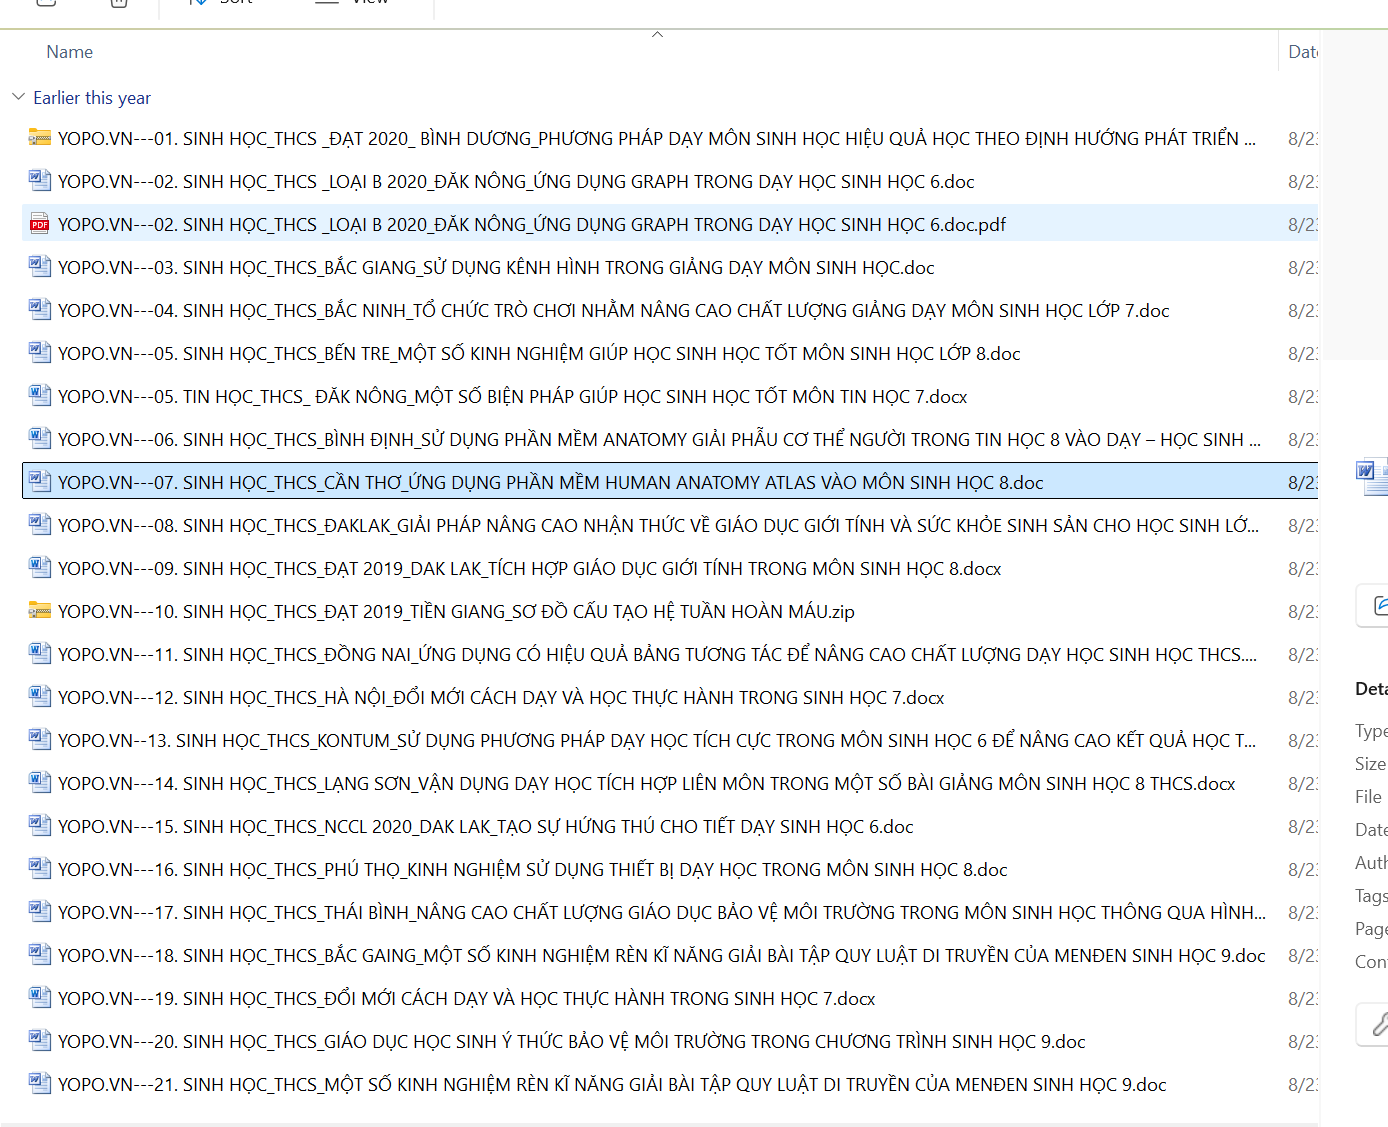The image size is (1388, 1127).
Task: Select file name 20 GIÁO DỤC HỌC SINH Ý THỨC
Action: coord(572,1041)
